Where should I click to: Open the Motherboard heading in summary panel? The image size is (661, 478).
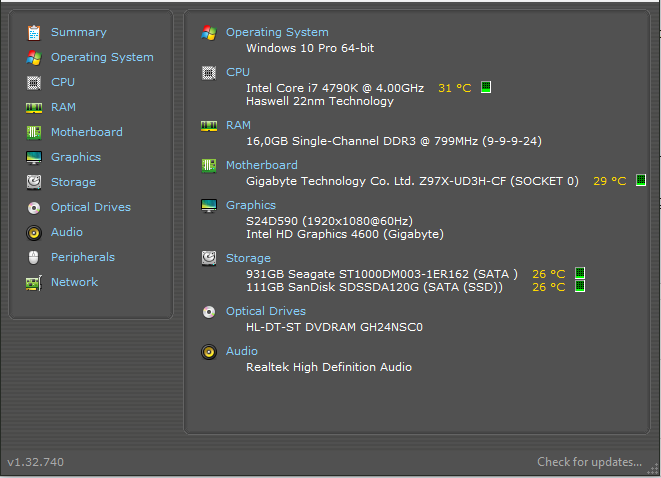click(261, 165)
